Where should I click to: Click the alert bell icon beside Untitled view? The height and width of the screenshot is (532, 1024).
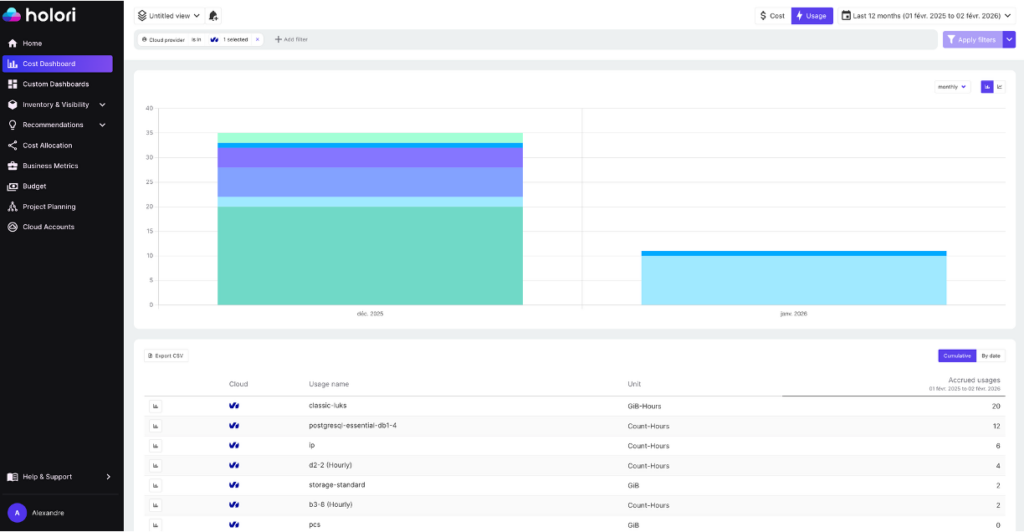click(x=213, y=16)
